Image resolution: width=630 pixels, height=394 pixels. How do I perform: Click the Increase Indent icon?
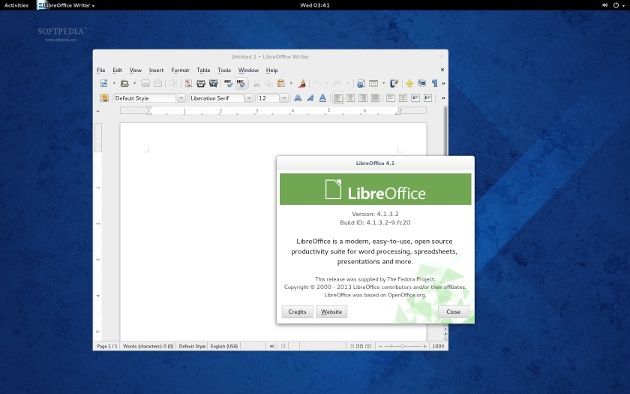428,98
